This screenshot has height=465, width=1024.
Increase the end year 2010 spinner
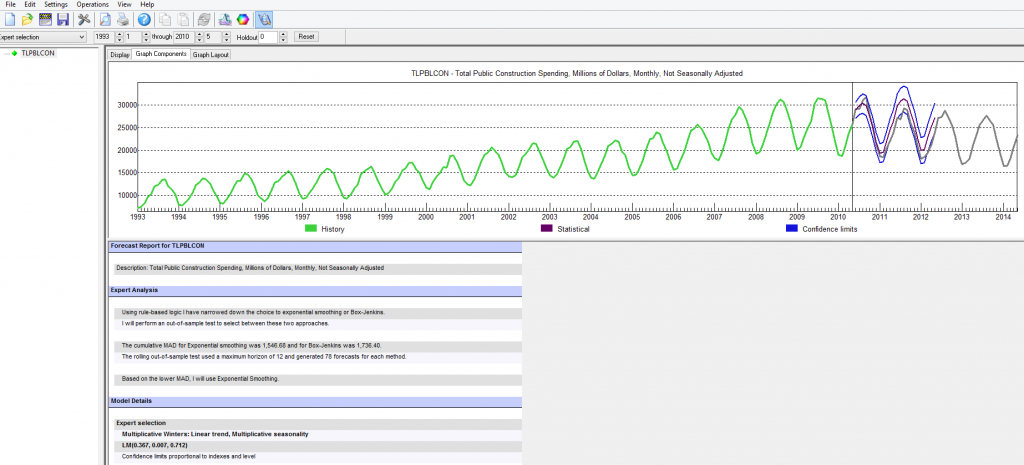click(200, 35)
